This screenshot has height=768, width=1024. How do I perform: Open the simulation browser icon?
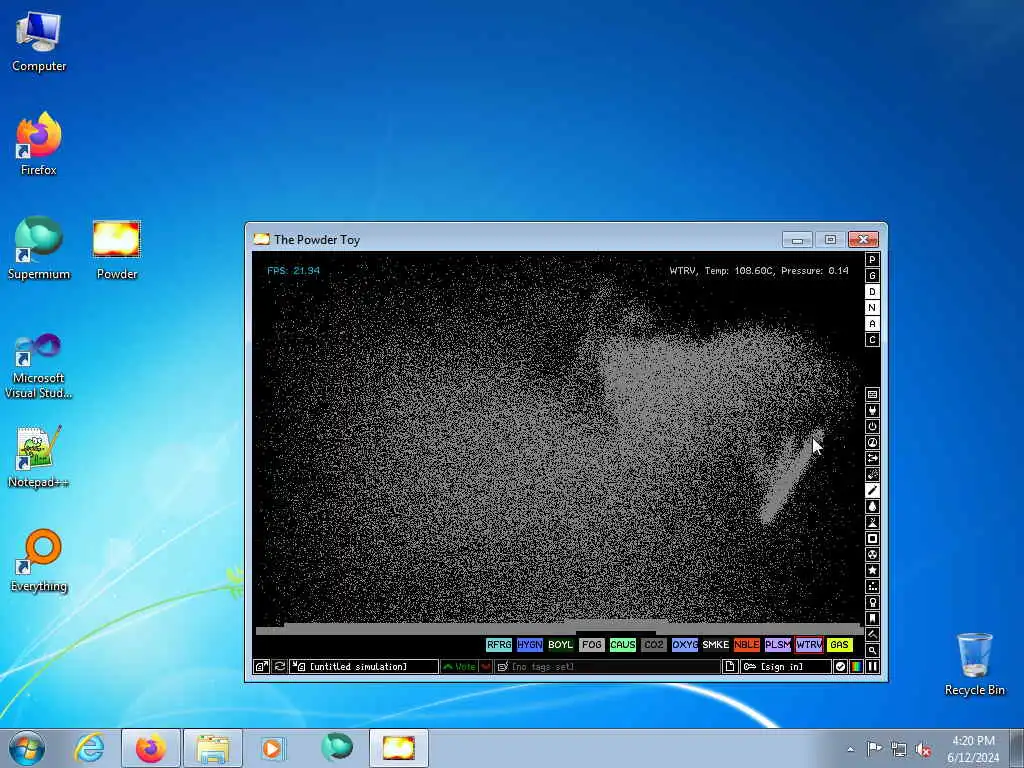[261, 666]
